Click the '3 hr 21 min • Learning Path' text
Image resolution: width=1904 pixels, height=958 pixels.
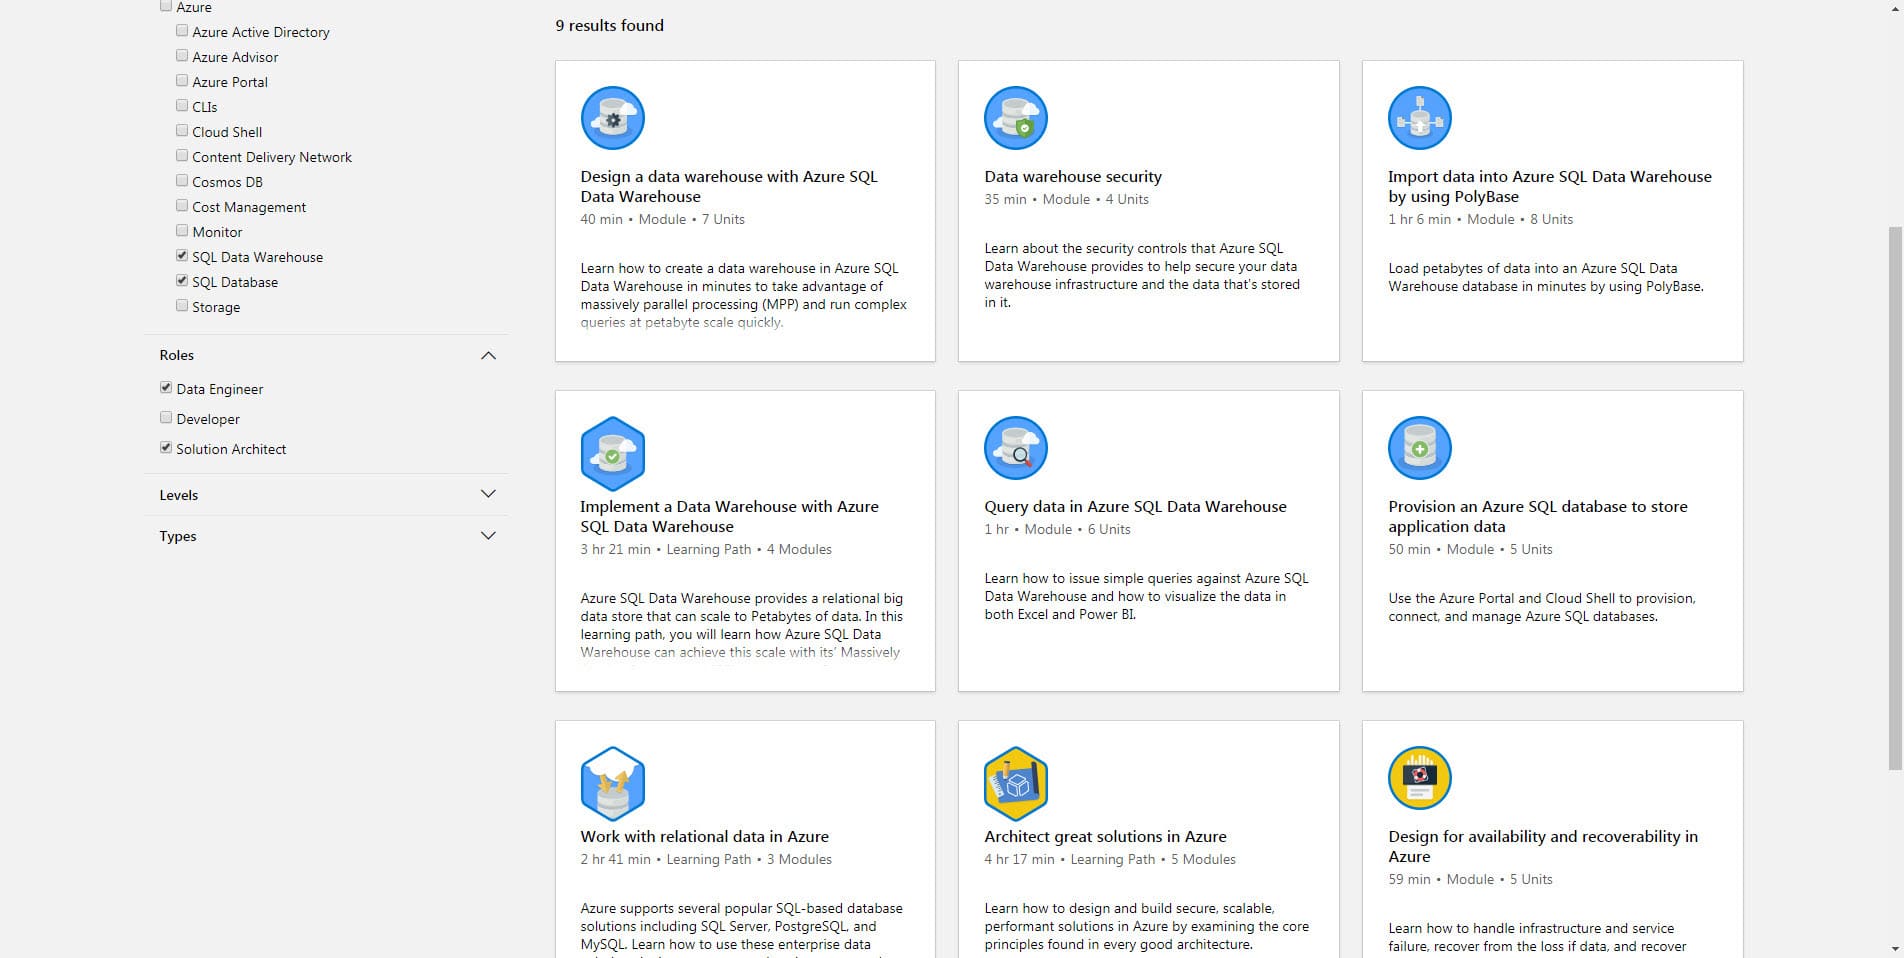click(665, 549)
